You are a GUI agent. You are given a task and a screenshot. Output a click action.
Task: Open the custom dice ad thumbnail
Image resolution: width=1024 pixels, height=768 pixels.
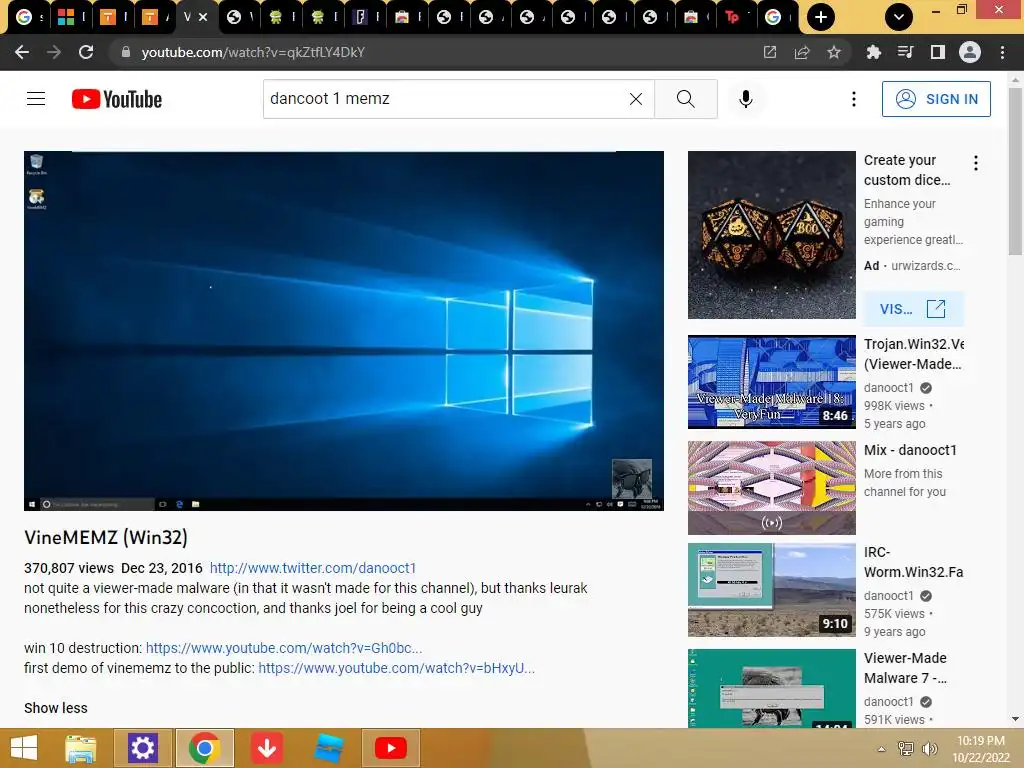click(772, 235)
